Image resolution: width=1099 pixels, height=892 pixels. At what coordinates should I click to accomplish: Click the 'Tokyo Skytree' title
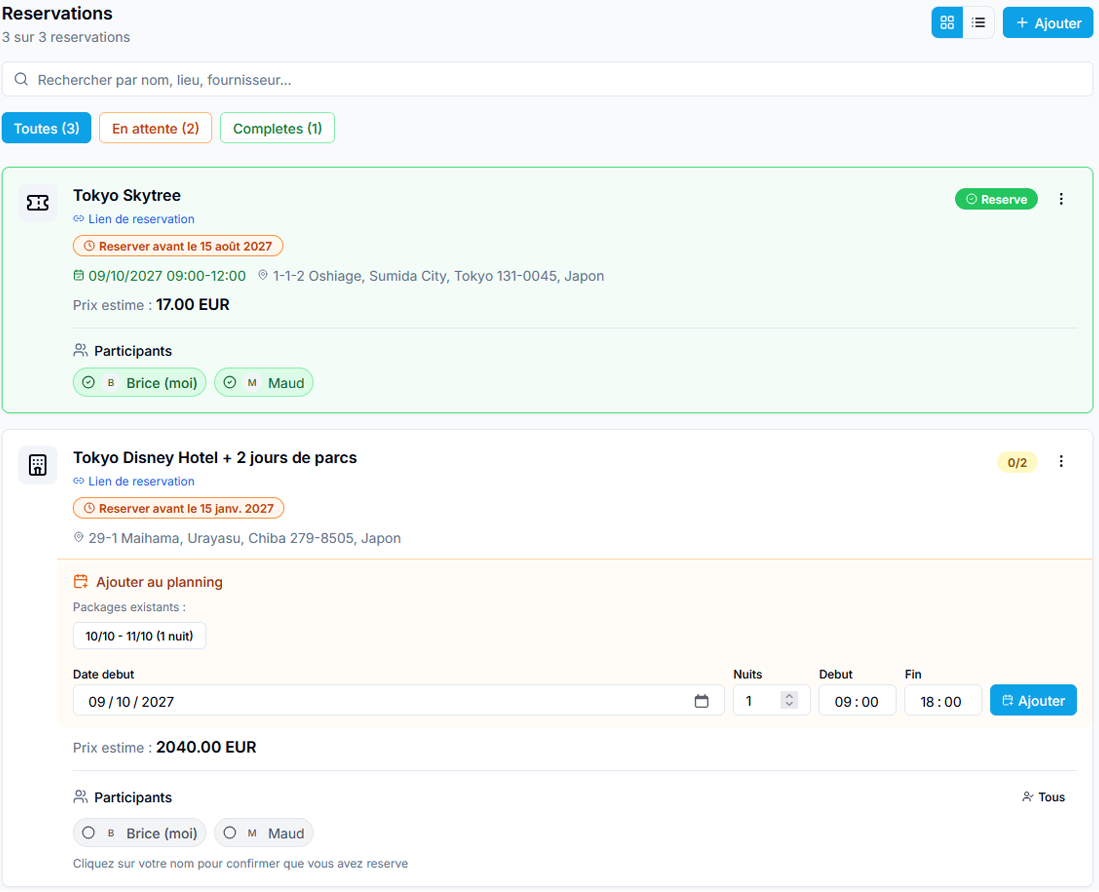[x=127, y=195]
